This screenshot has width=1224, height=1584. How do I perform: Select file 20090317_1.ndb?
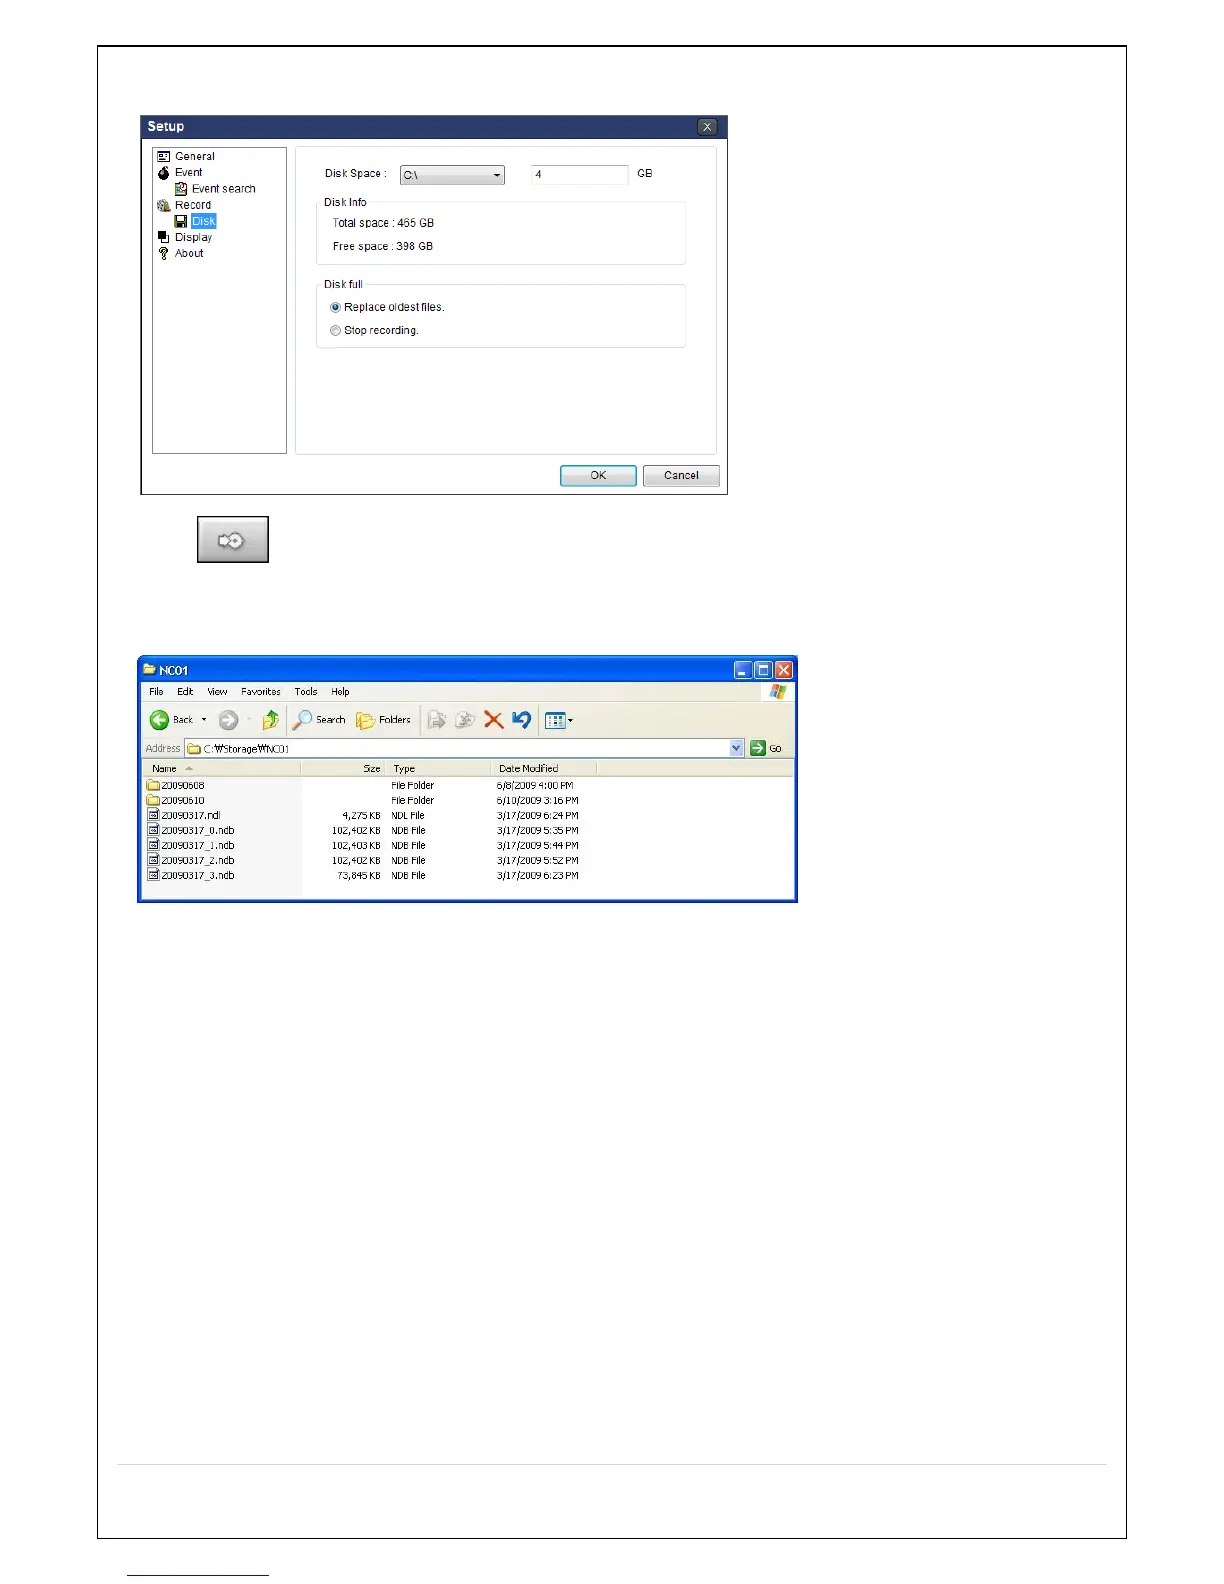click(x=198, y=846)
